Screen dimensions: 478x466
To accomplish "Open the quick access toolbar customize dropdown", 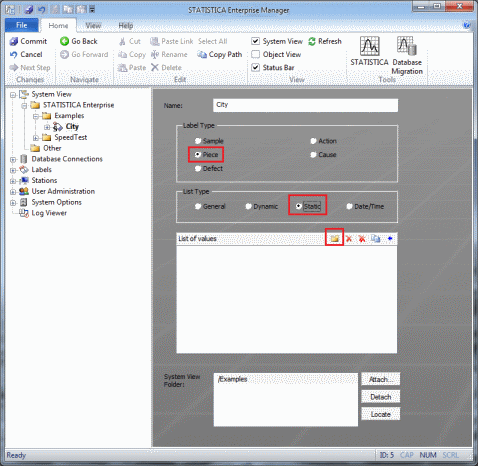I will pos(92,10).
